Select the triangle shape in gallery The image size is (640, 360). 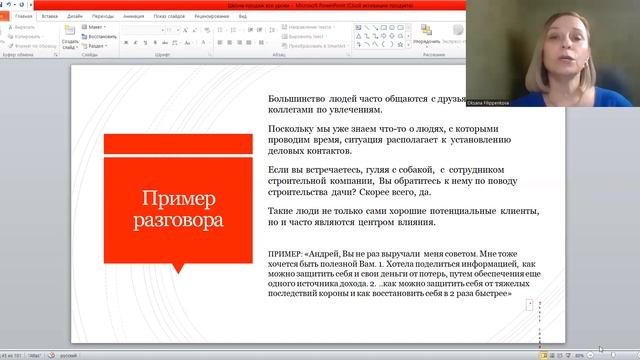click(x=358, y=36)
